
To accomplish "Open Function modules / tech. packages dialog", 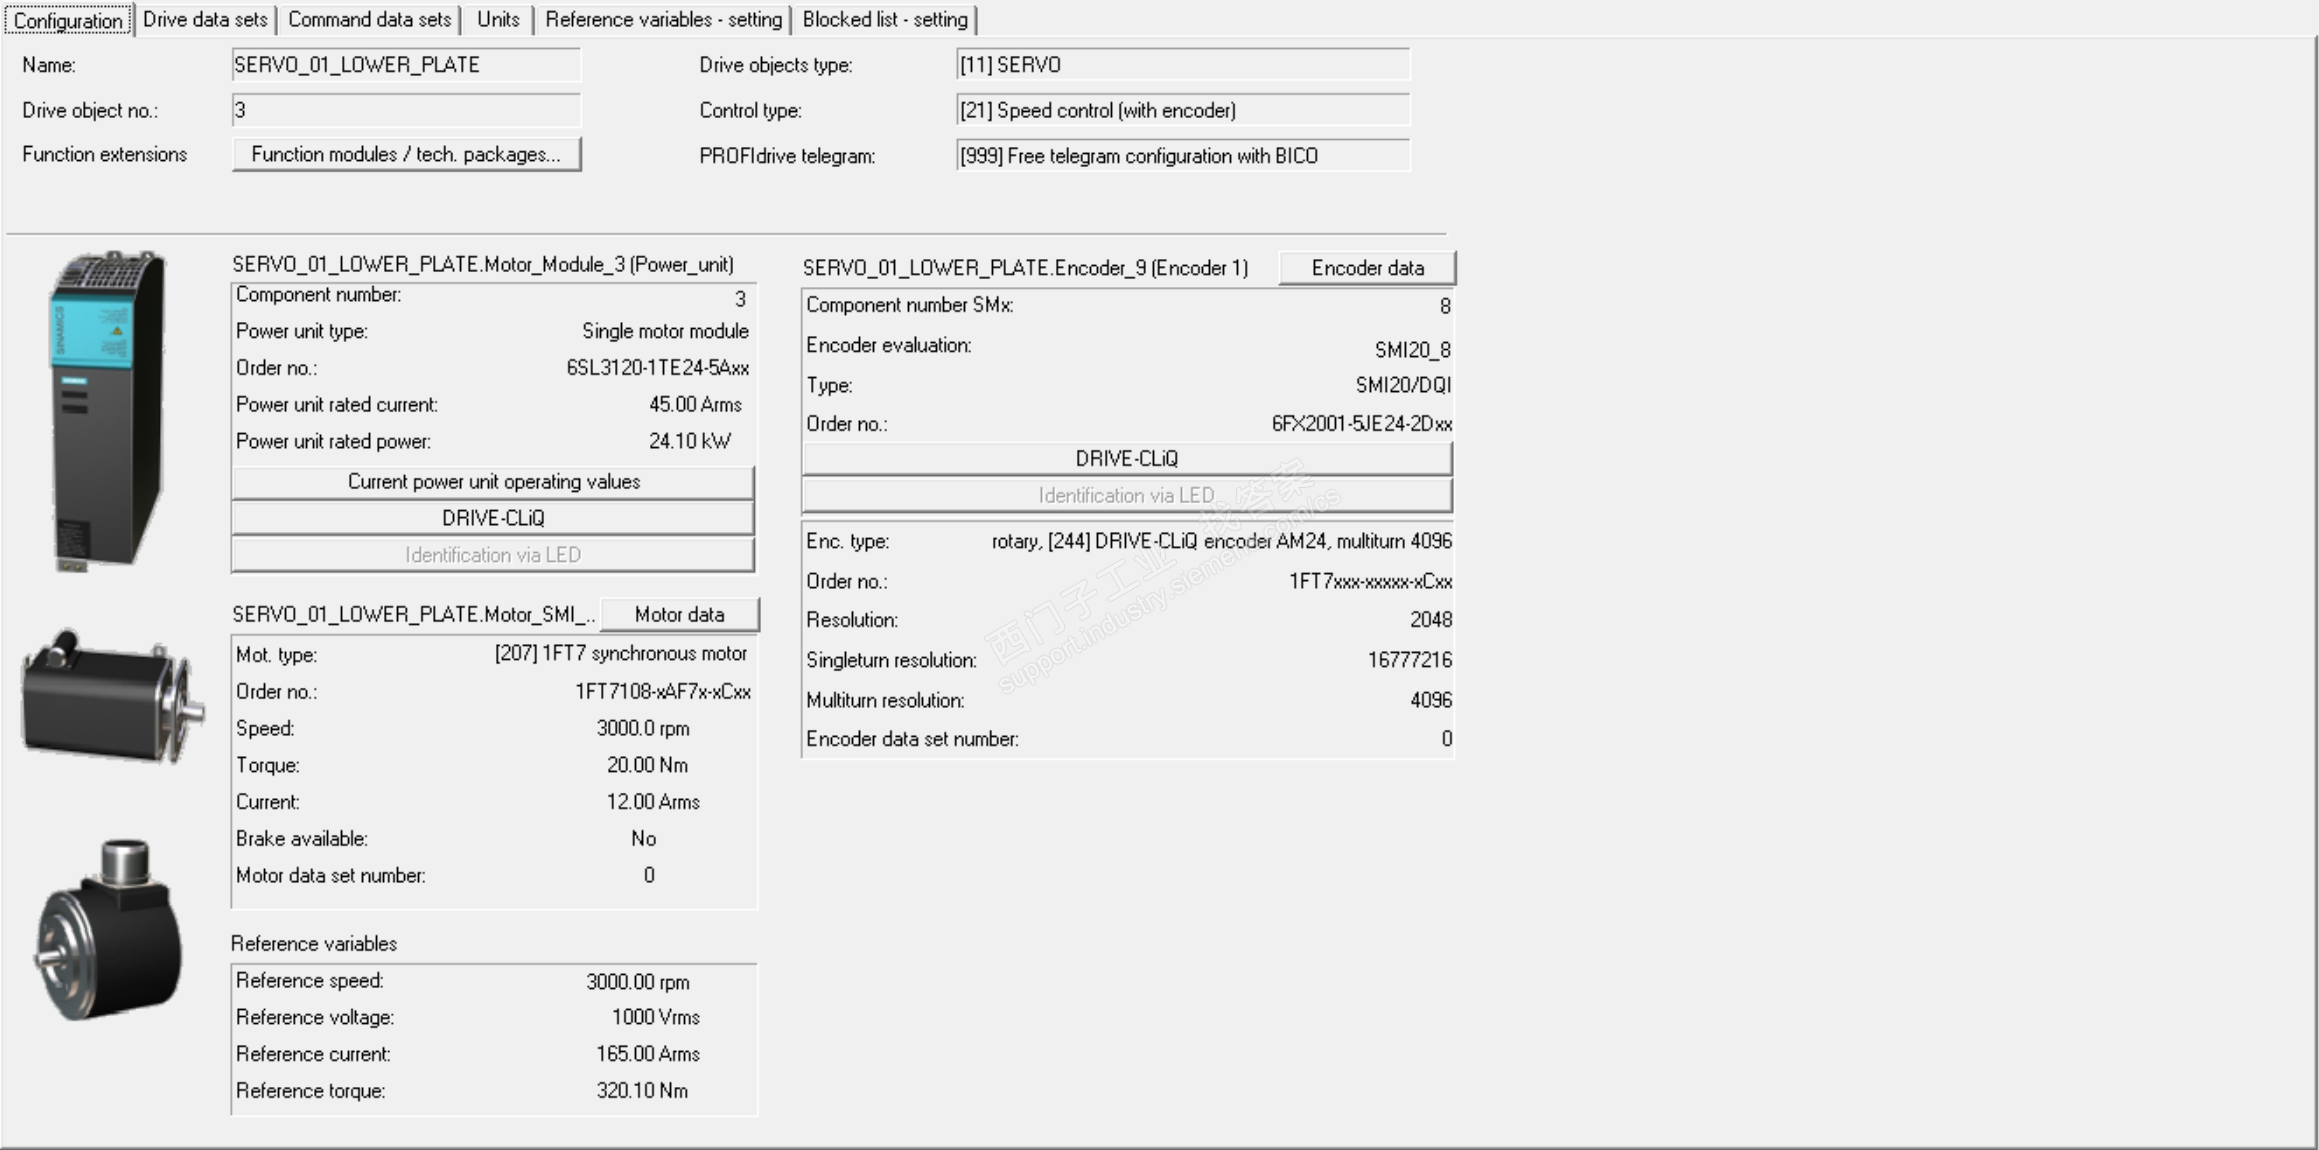I will [406, 154].
